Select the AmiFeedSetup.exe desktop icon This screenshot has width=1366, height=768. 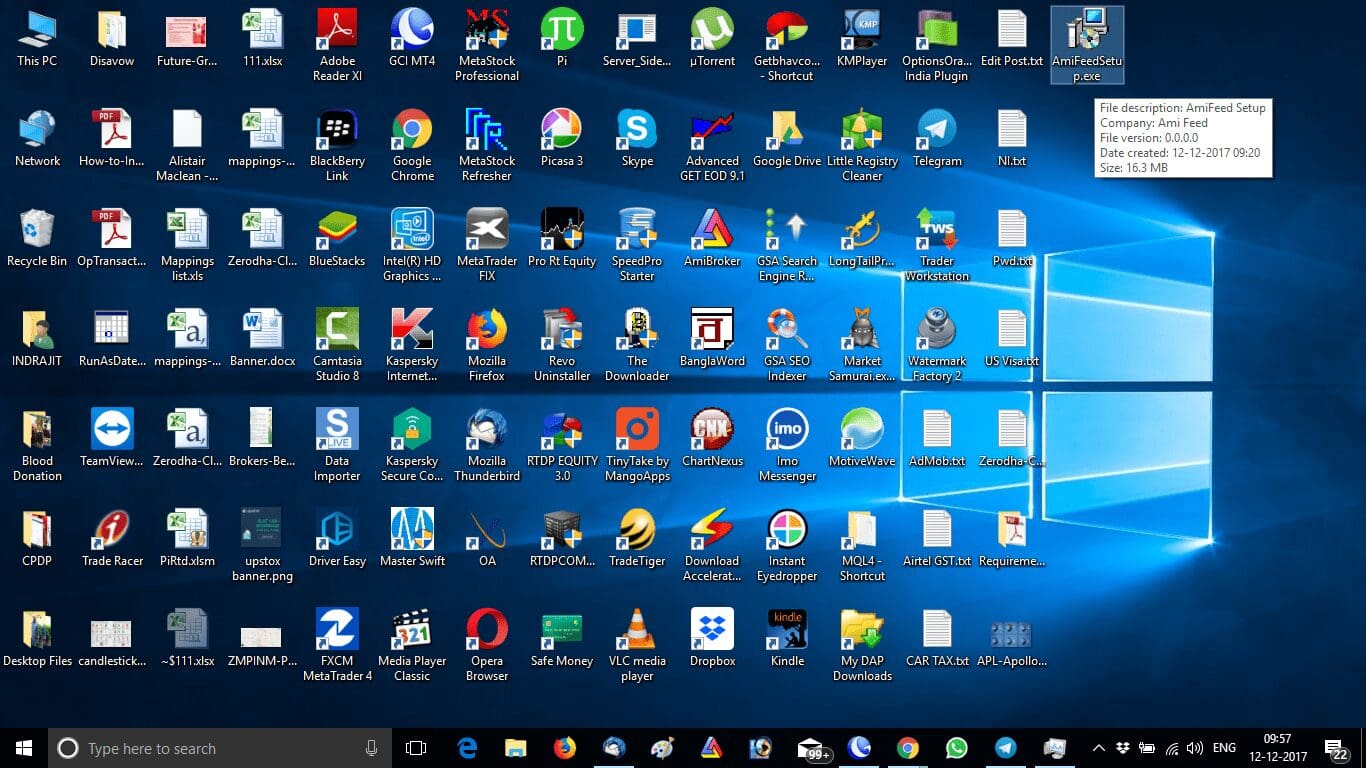[x=1087, y=45]
